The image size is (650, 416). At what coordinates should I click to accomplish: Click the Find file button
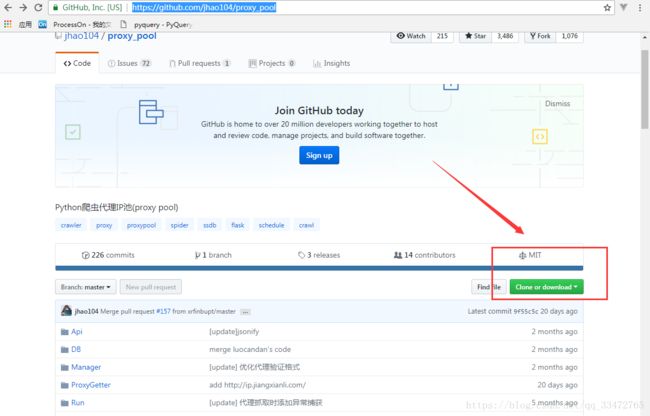489,287
